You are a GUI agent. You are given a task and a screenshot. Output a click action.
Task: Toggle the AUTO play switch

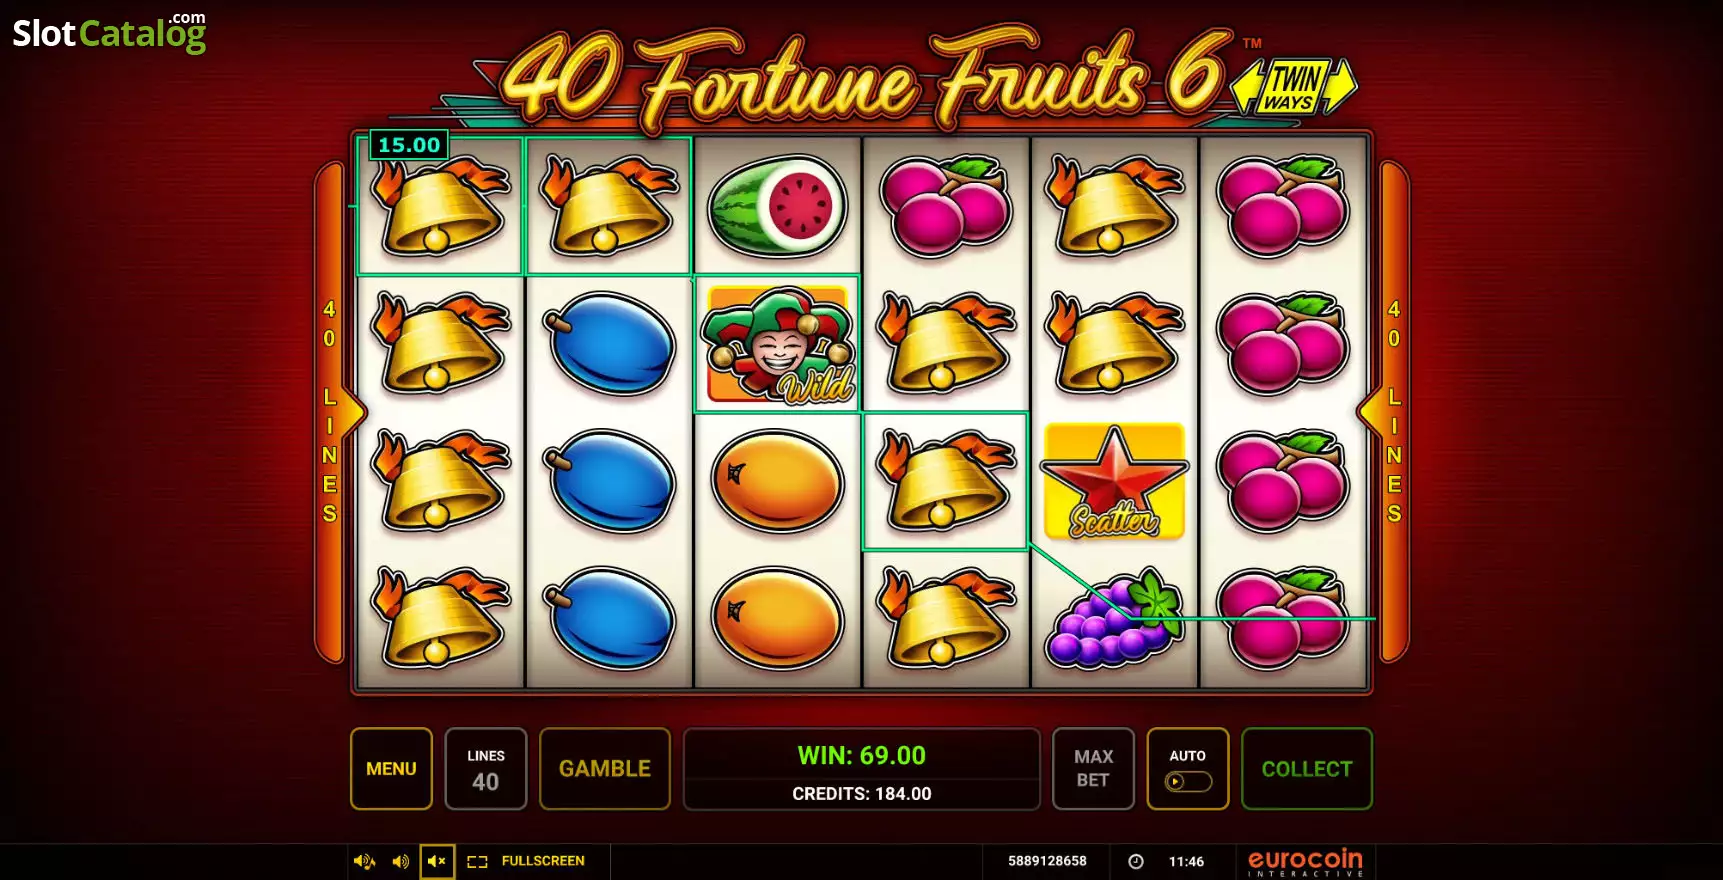point(1188,781)
